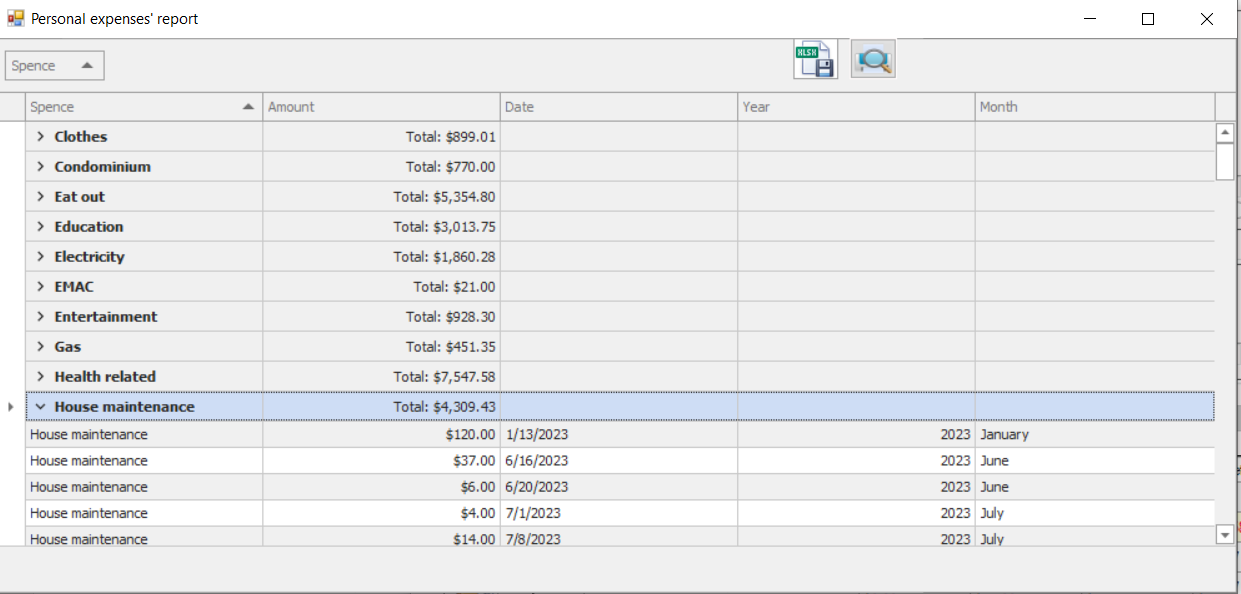Expand the Gas group

point(40,347)
